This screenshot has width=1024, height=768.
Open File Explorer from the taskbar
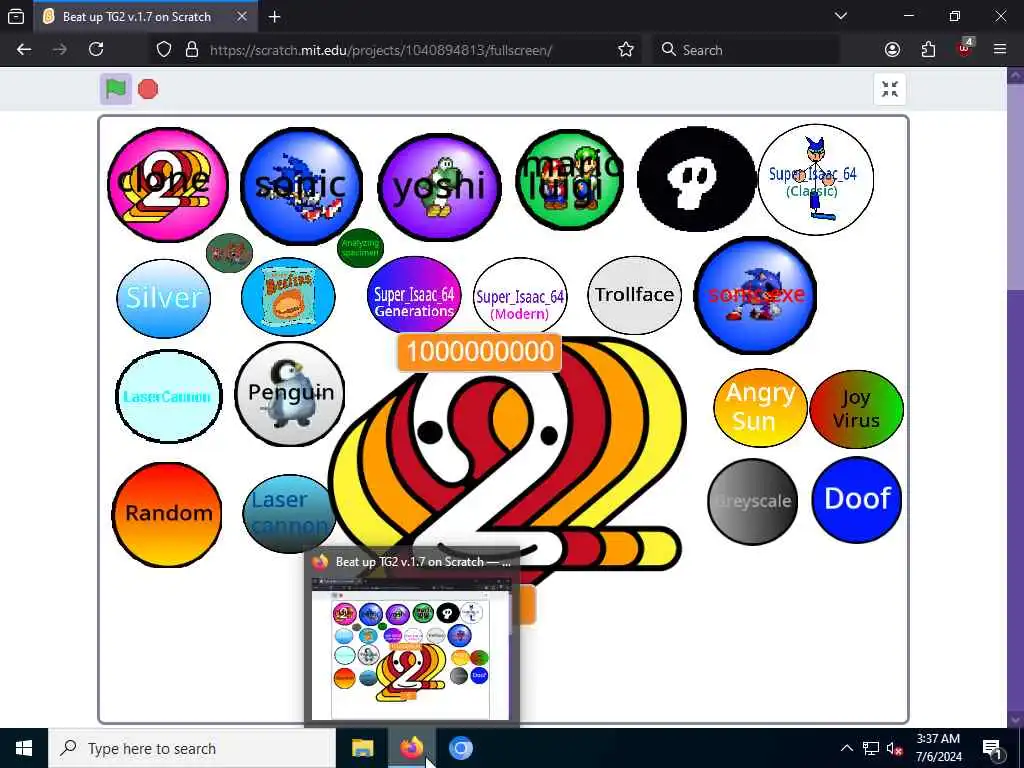coord(362,748)
